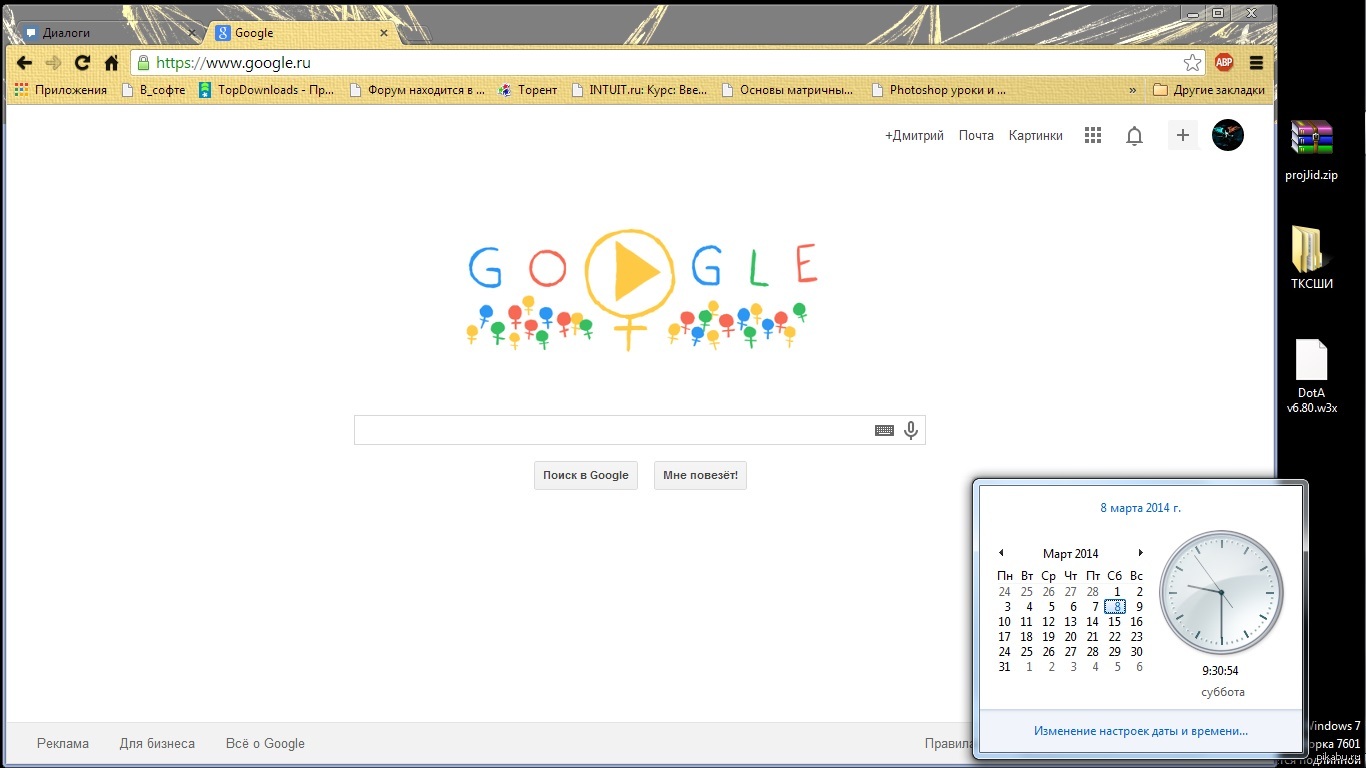Open the Всё о Google footer link
This screenshot has width=1366, height=768.
tap(265, 743)
